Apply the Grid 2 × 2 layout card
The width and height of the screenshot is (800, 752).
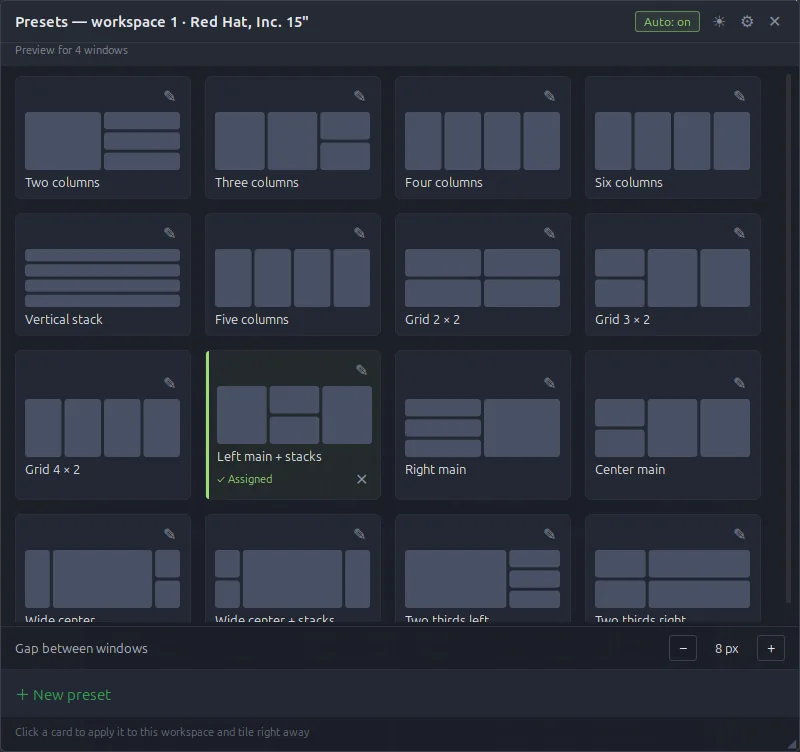[x=483, y=274]
